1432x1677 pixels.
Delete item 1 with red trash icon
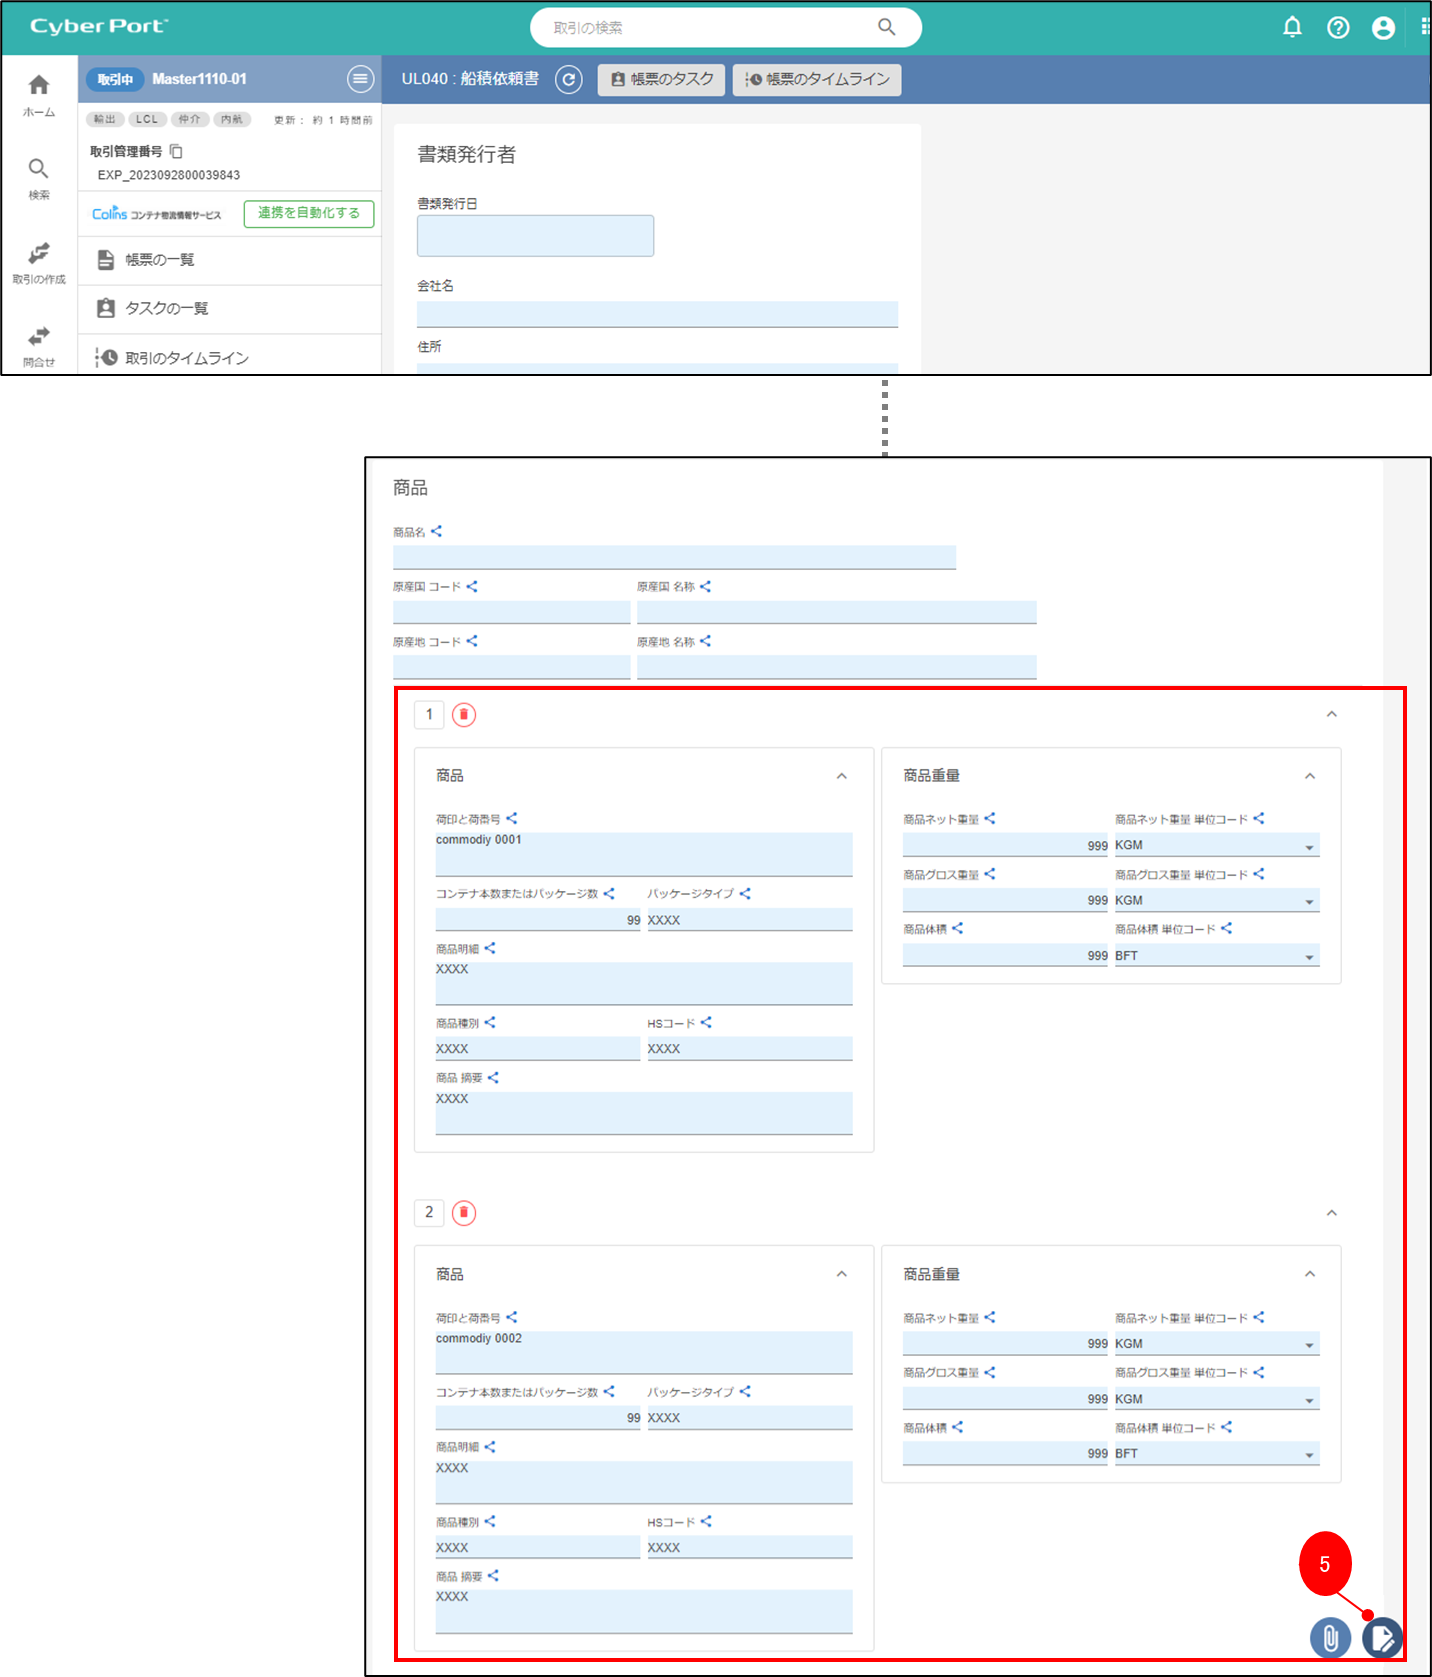464,715
